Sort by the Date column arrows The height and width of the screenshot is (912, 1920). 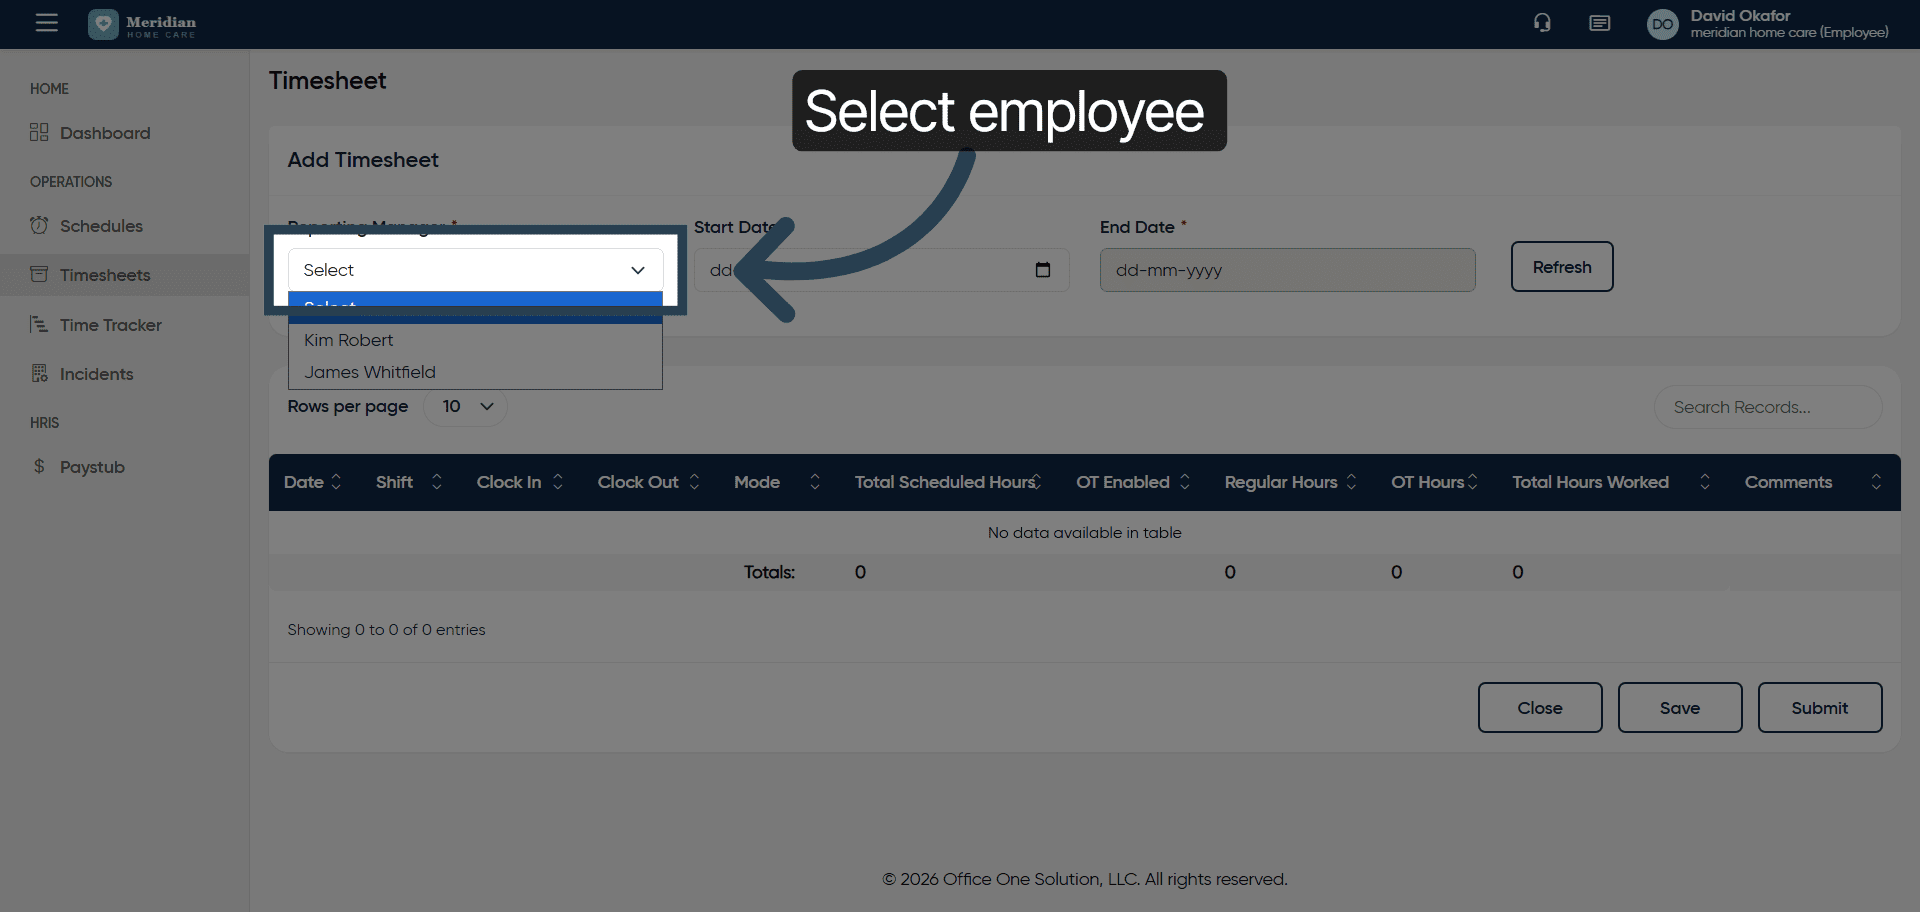point(336,482)
